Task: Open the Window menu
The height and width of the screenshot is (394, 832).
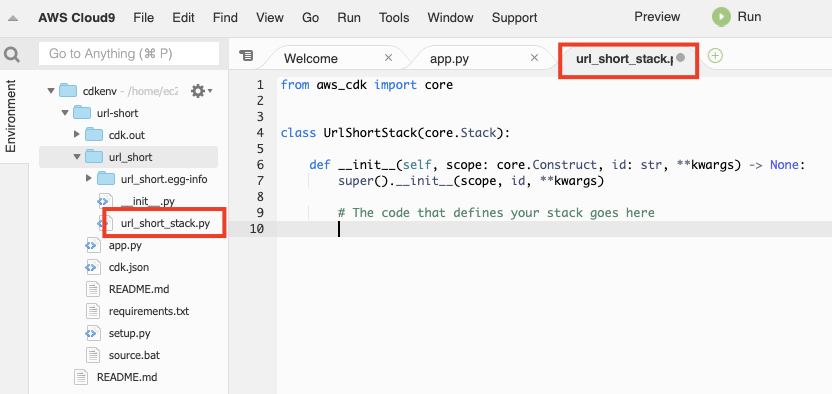Action: [x=450, y=17]
